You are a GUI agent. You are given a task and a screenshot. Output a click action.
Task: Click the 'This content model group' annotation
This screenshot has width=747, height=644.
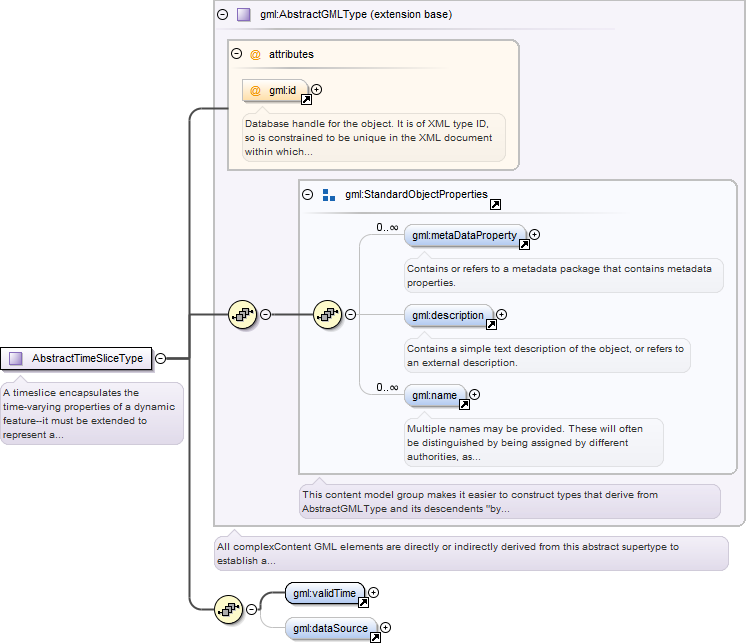point(510,502)
